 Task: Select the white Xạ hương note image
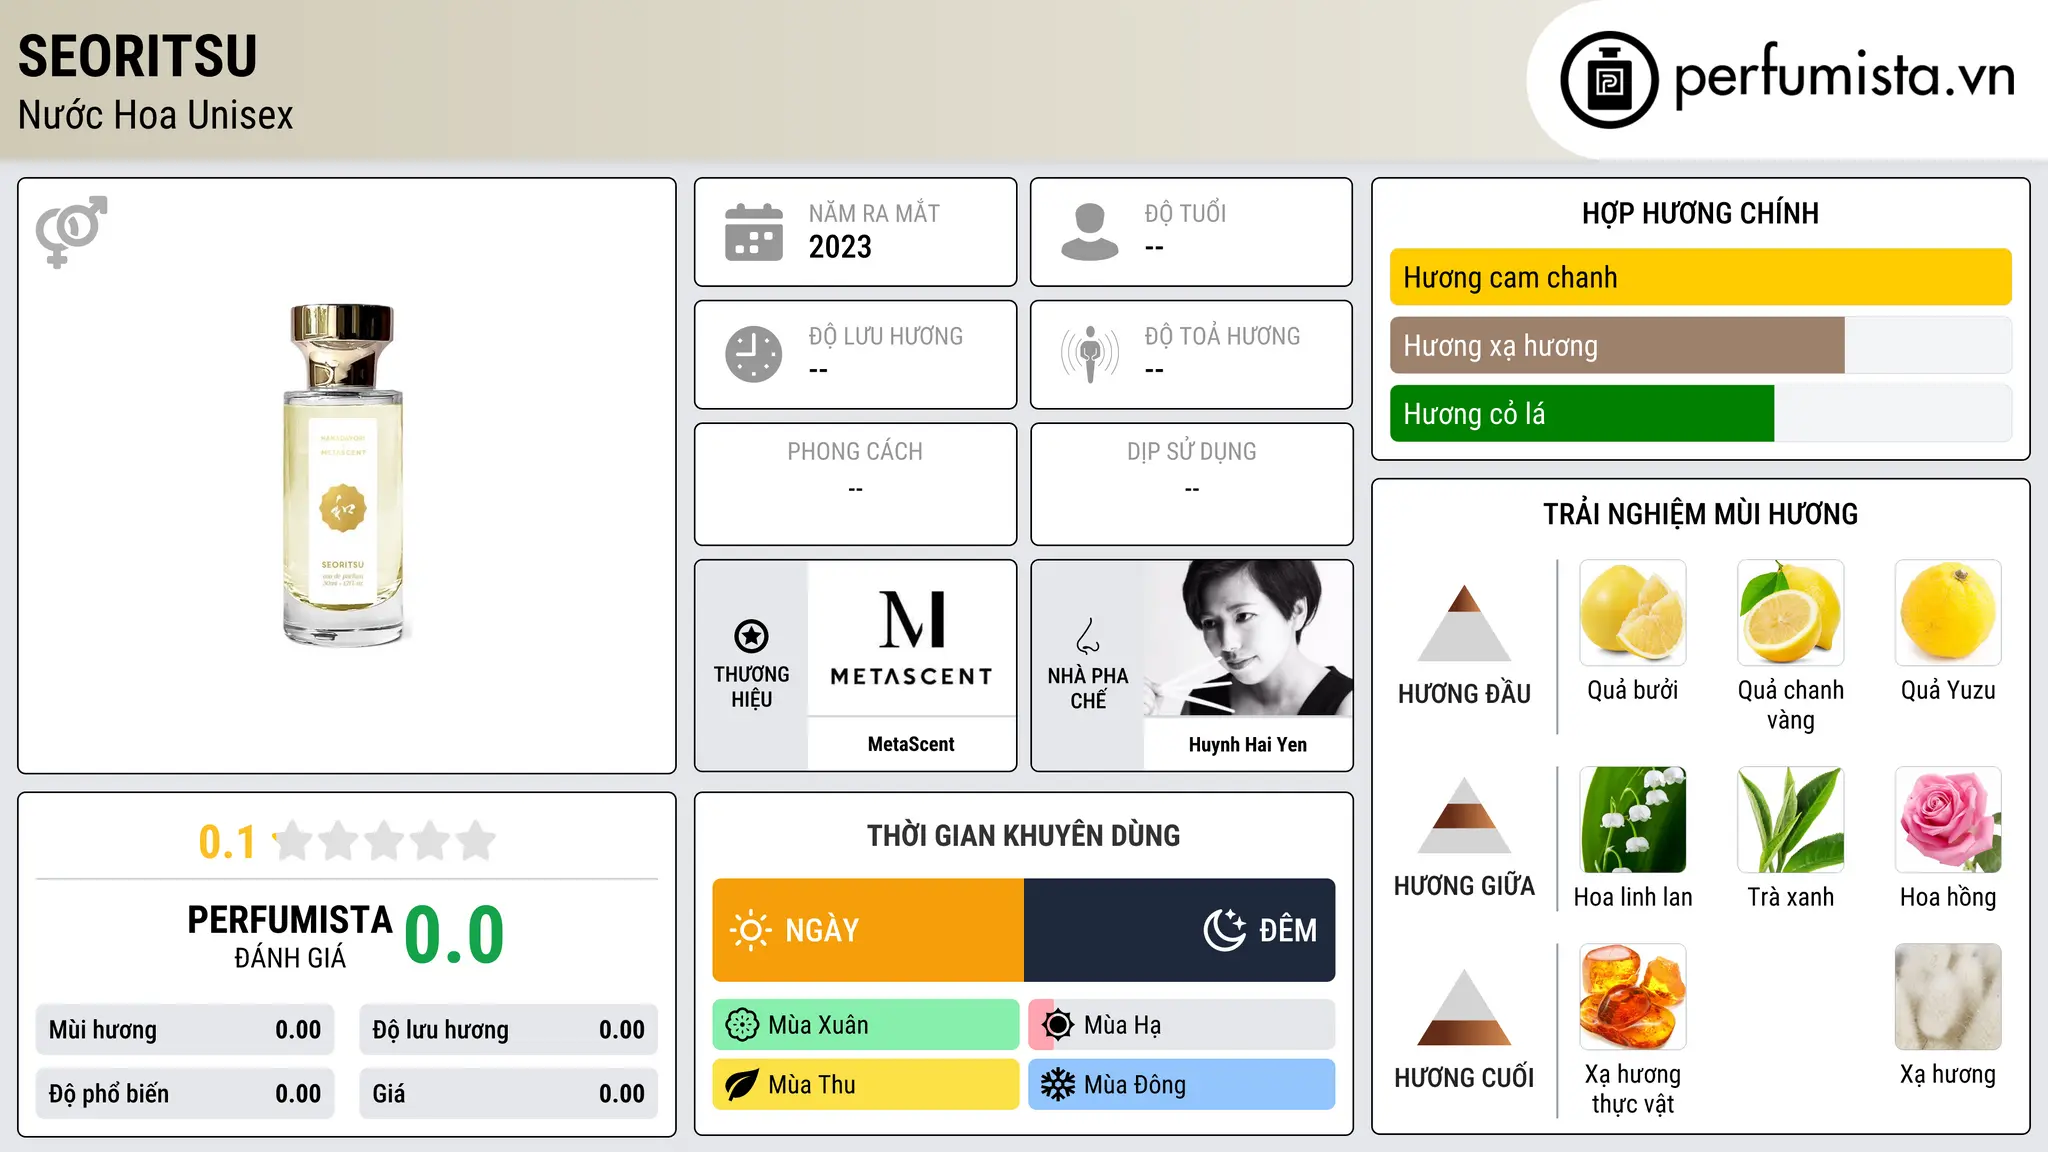point(1948,997)
